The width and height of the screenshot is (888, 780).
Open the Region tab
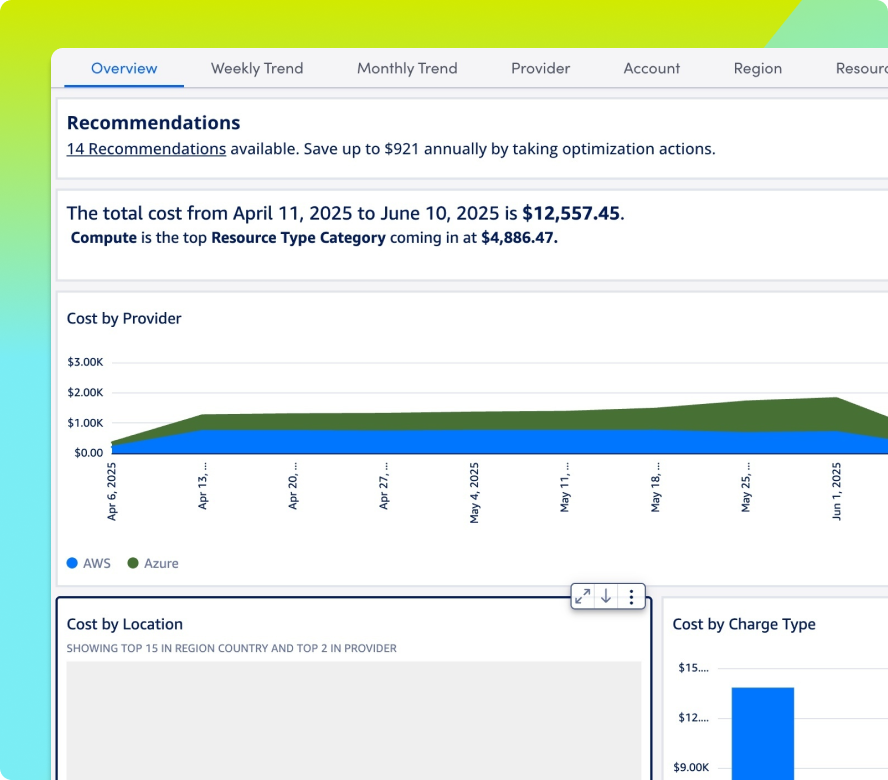pos(758,69)
